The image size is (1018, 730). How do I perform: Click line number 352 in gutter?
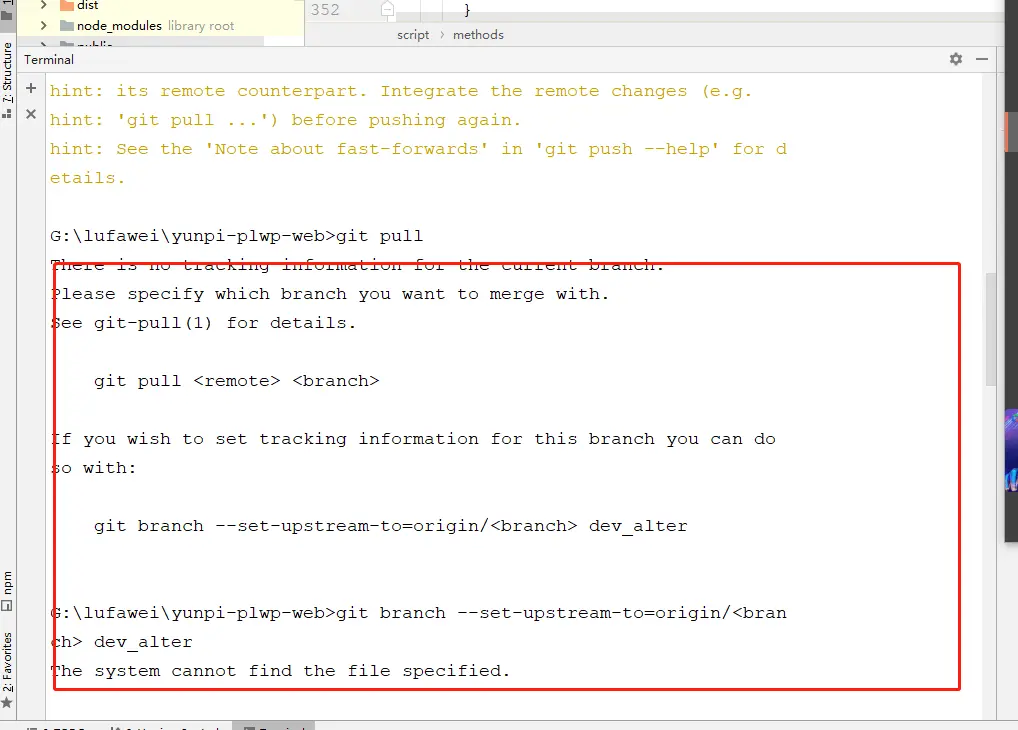point(325,10)
